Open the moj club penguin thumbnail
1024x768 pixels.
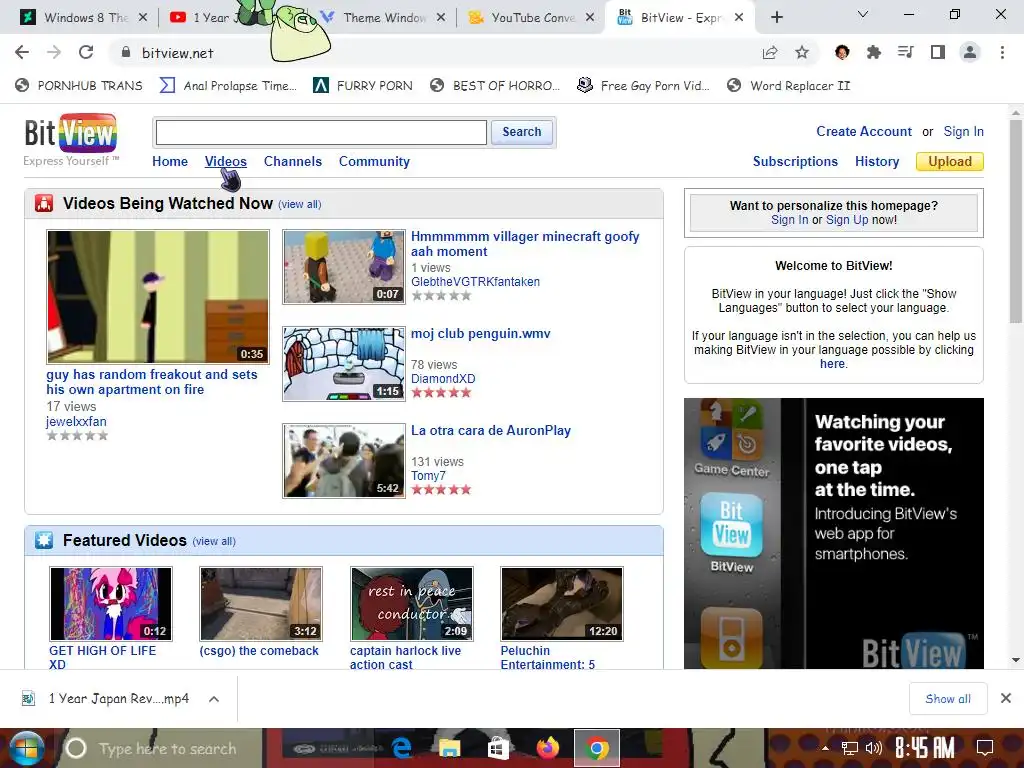pyautogui.click(x=344, y=364)
